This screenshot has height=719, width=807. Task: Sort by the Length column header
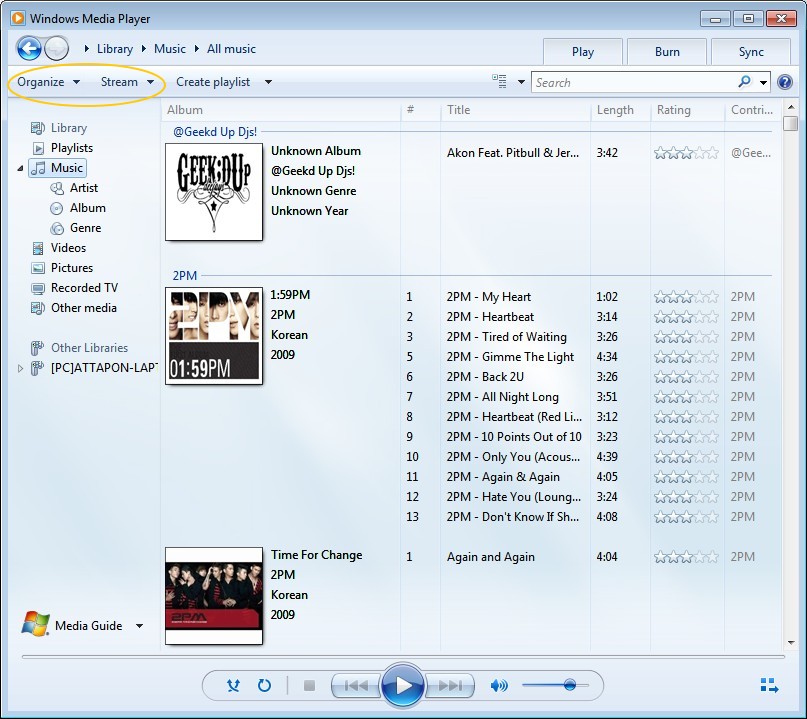[621, 110]
